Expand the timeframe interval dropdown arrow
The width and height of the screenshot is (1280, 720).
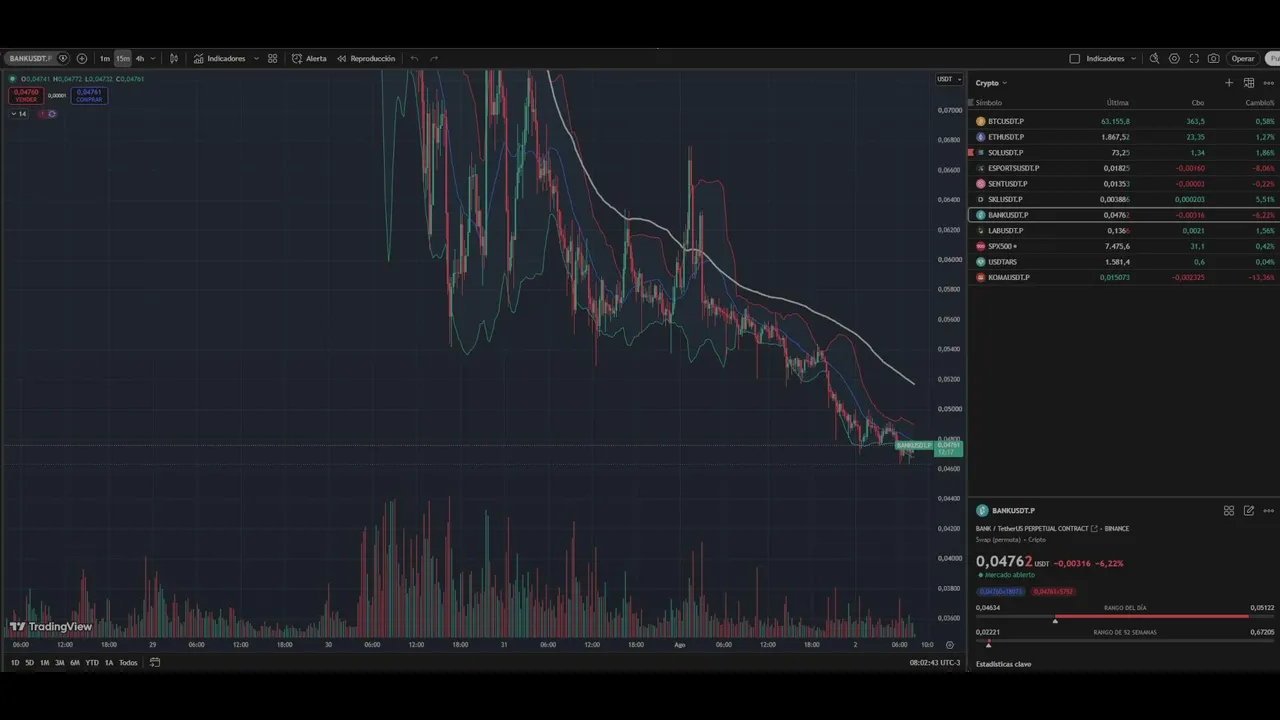pos(152,59)
